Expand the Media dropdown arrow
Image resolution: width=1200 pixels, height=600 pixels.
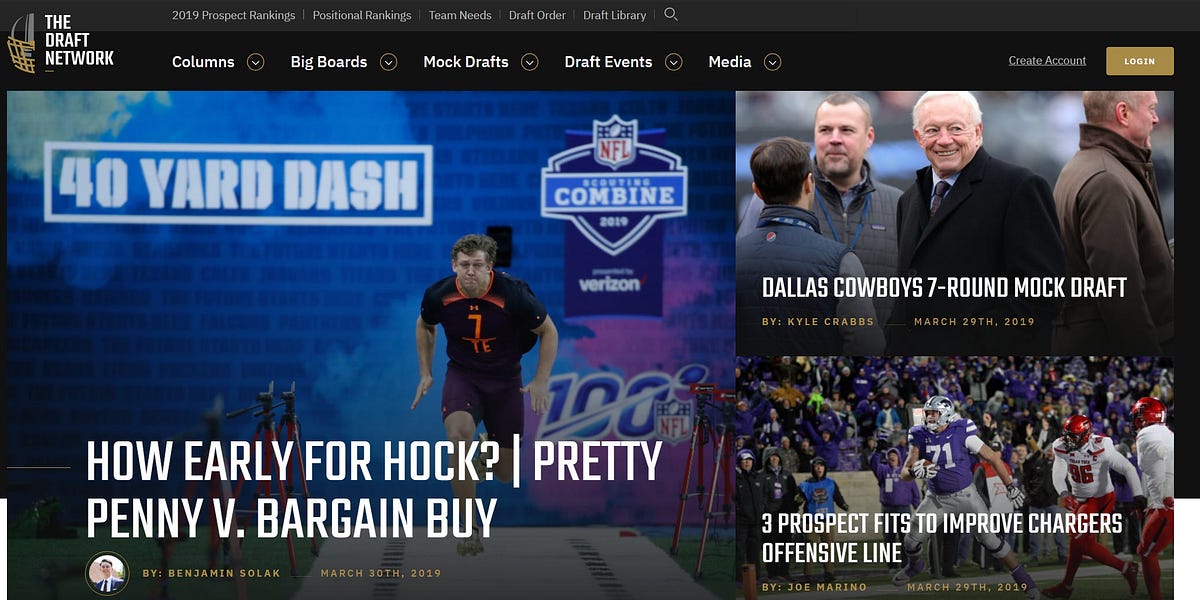coord(772,62)
